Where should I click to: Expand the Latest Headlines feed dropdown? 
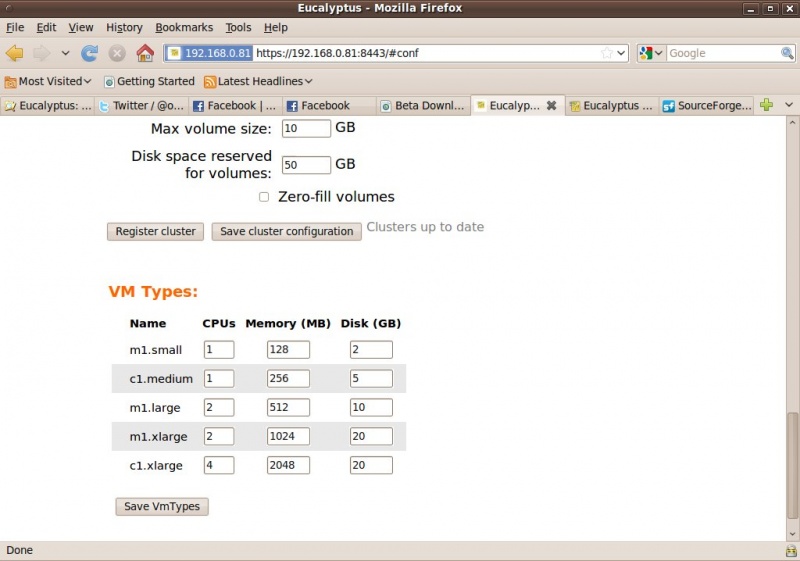coord(258,81)
